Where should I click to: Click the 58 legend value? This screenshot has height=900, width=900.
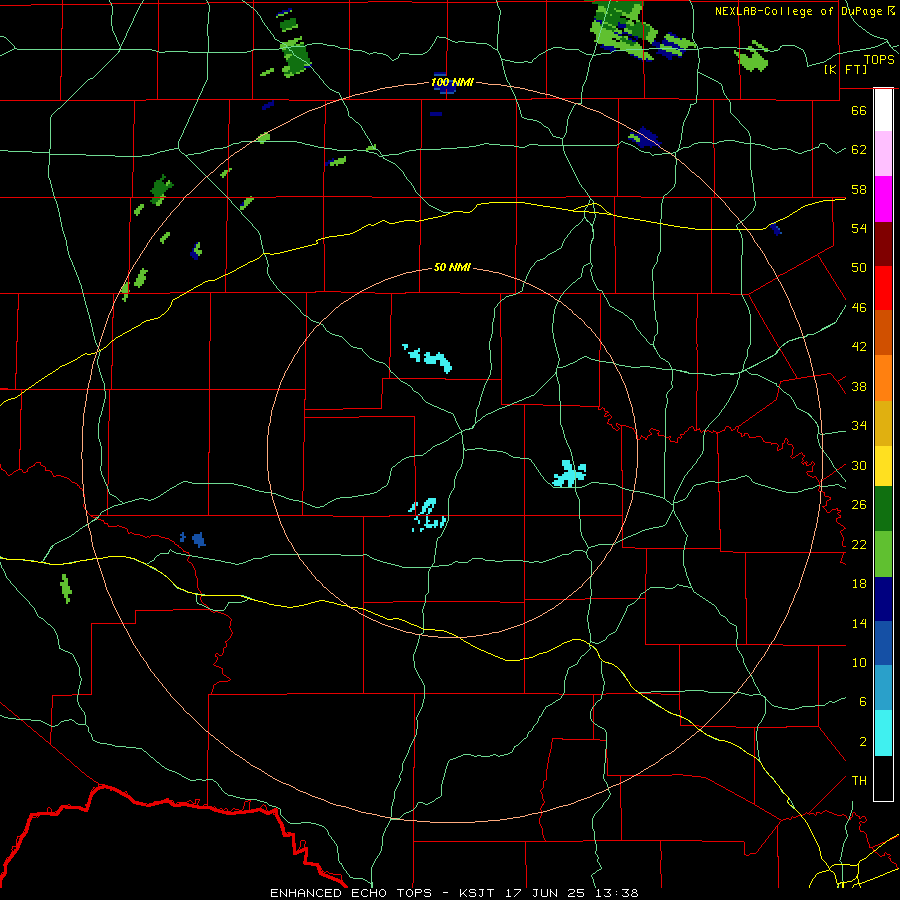click(x=859, y=189)
